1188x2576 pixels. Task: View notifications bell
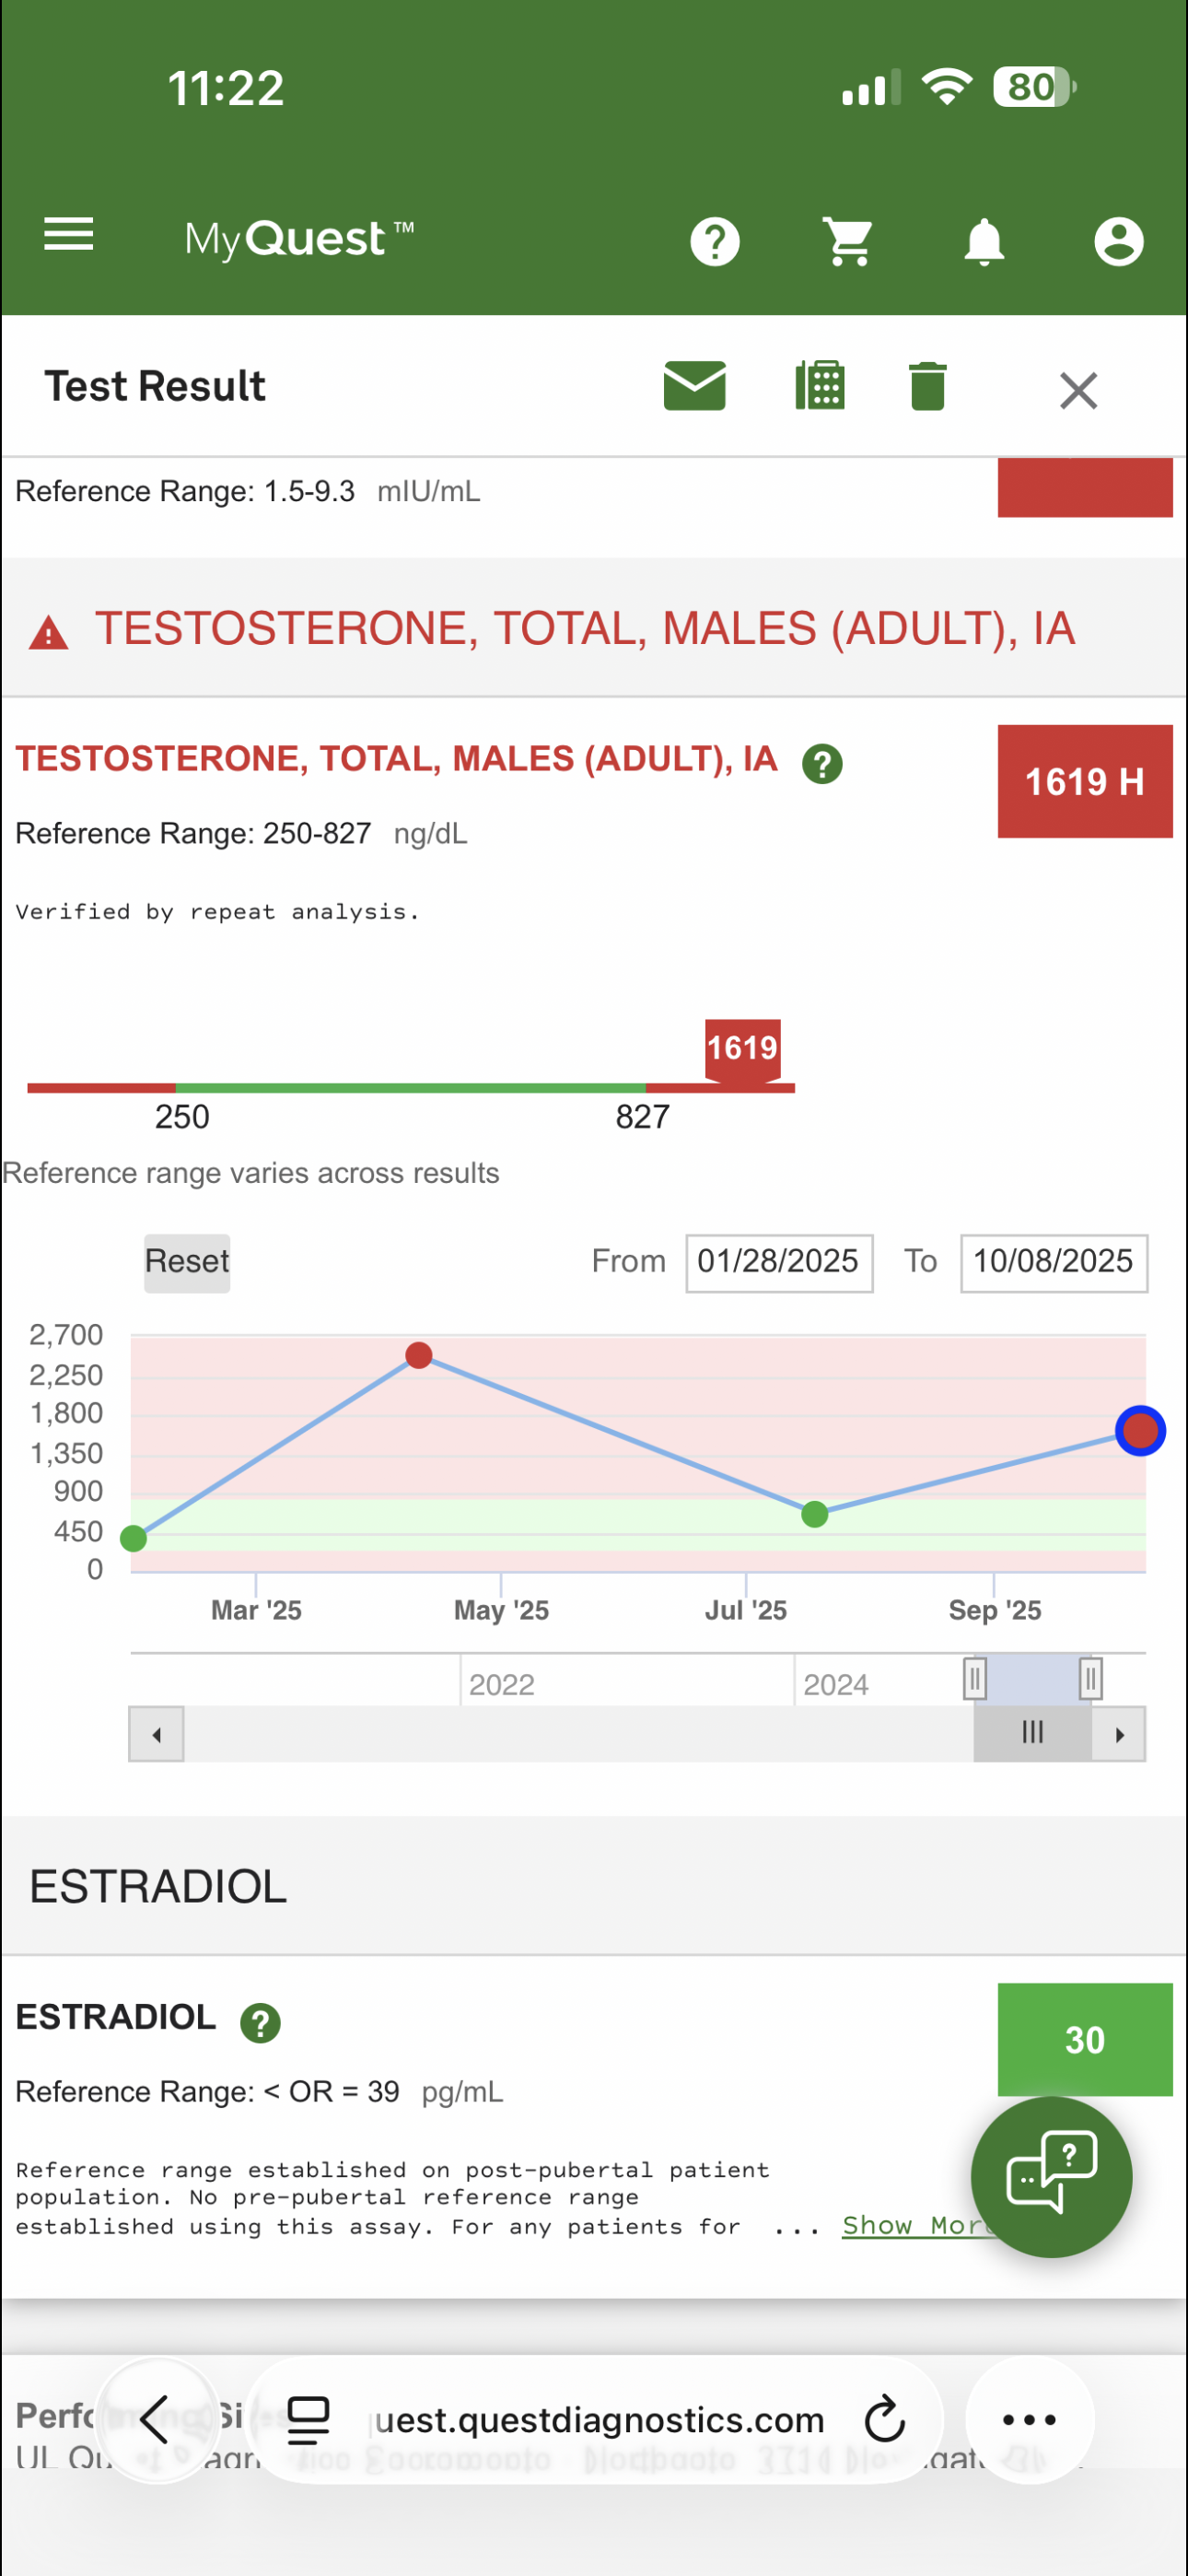[x=984, y=241]
